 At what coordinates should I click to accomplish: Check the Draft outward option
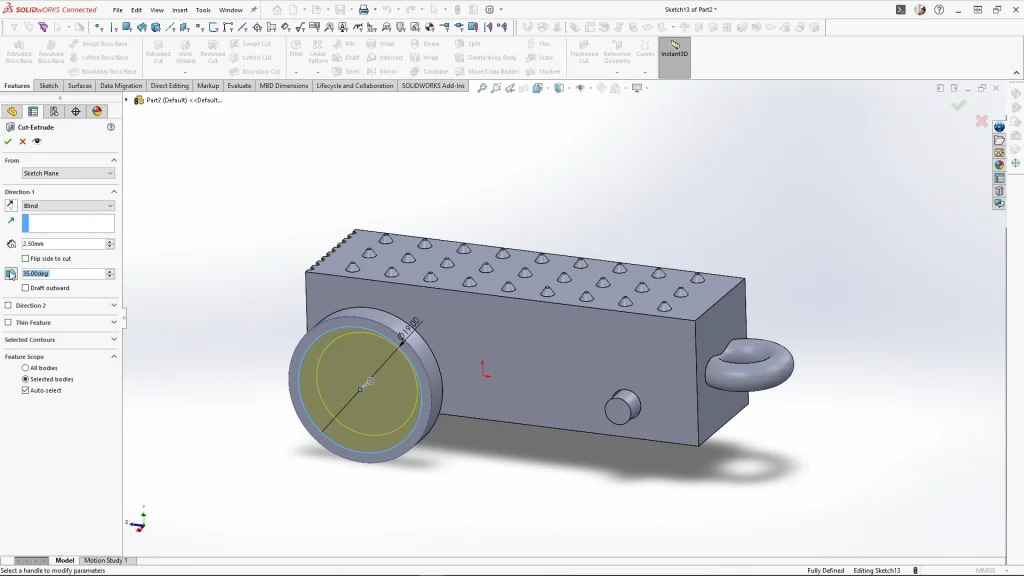pyautogui.click(x=26, y=288)
